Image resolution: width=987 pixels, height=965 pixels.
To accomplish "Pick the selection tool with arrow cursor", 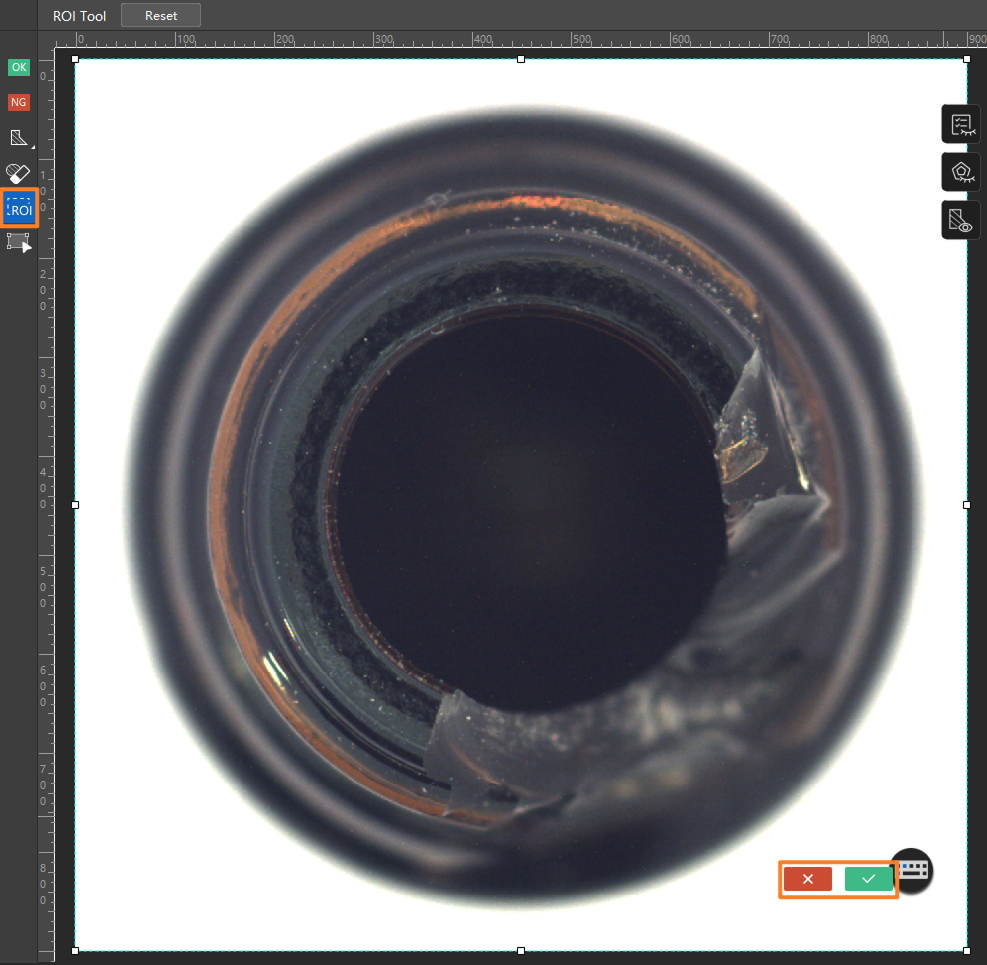I will coord(19,242).
